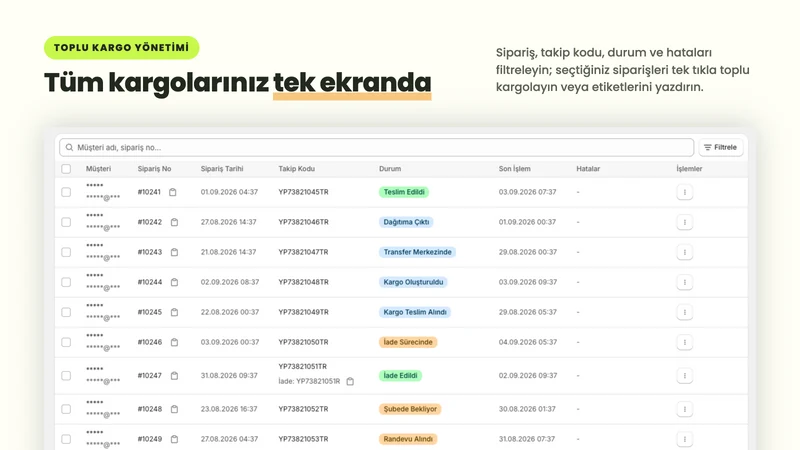The width and height of the screenshot is (800, 450).
Task: Open actions menu for order #10243
Action: point(685,252)
